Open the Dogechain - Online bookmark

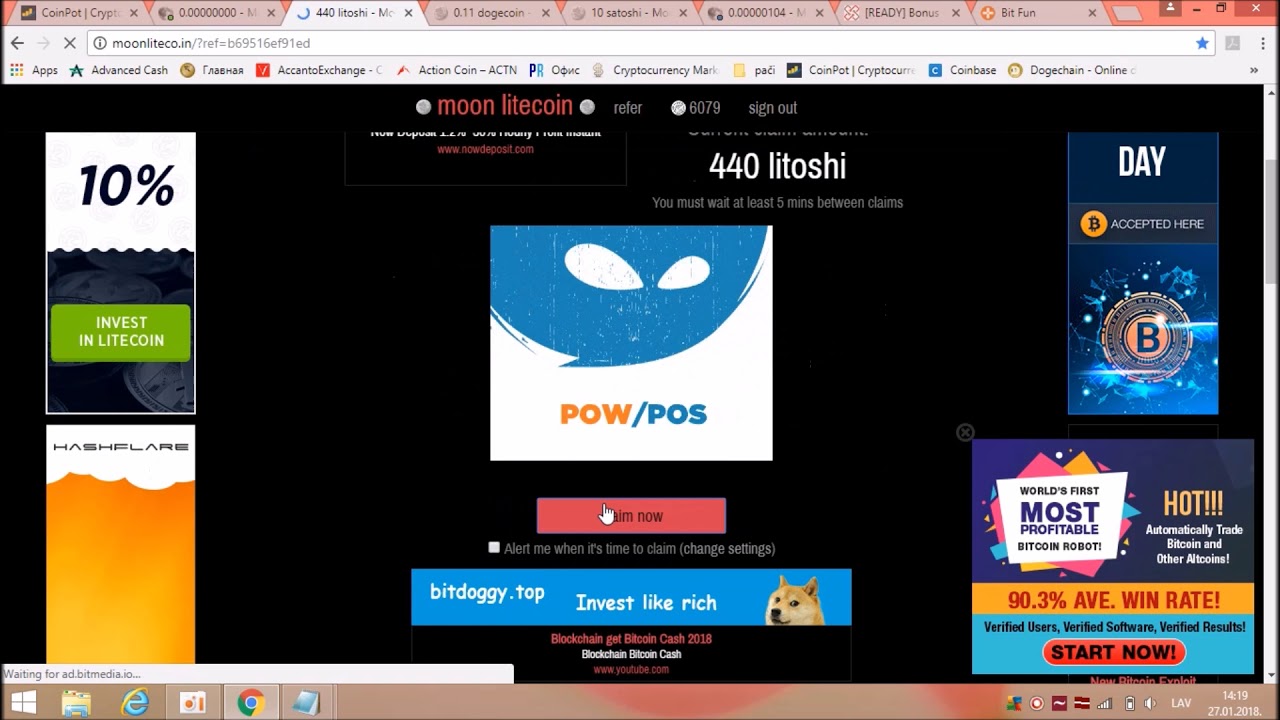pyautogui.click(x=1072, y=70)
